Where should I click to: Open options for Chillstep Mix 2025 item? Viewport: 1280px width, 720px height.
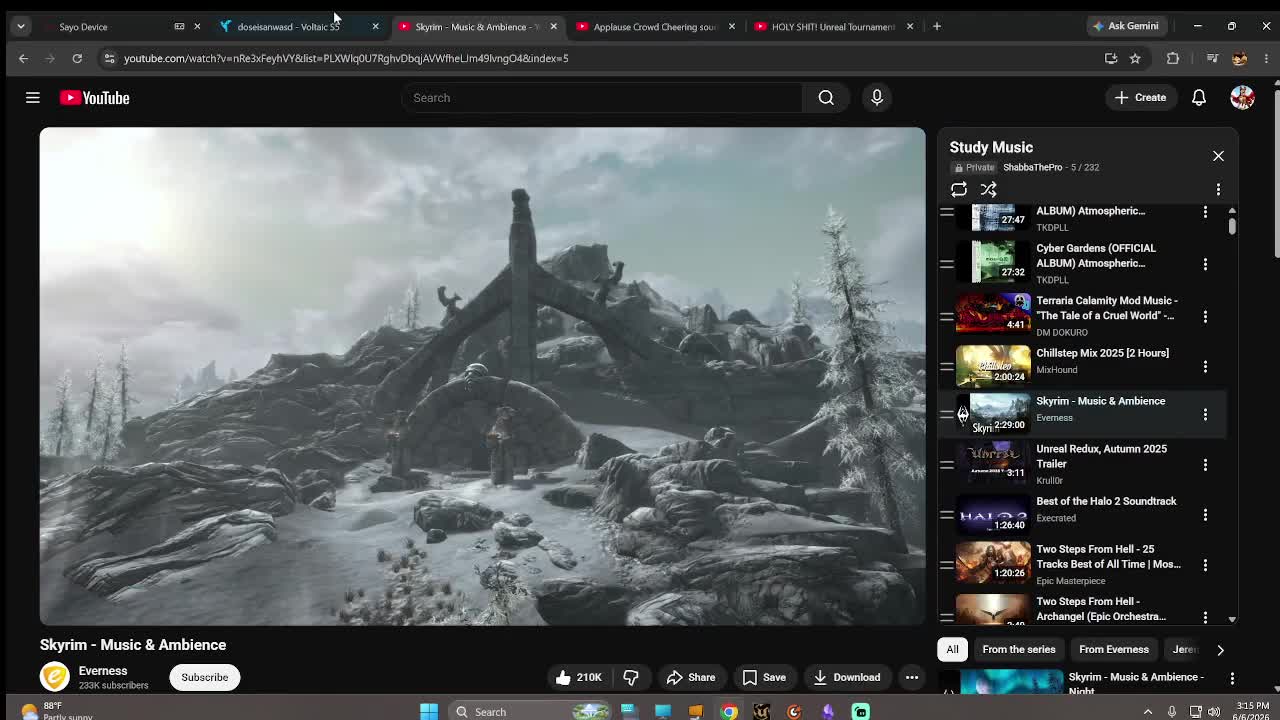[x=1205, y=366]
